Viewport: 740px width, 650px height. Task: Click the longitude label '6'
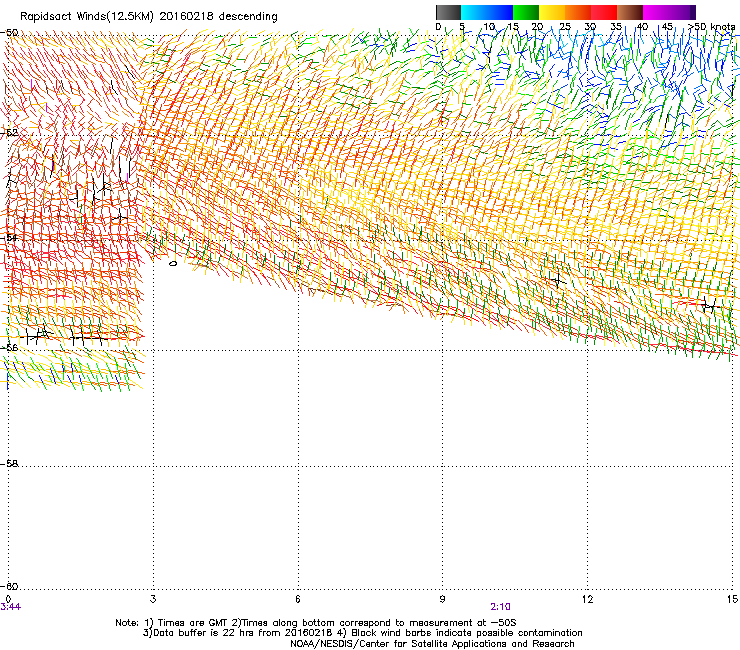(x=298, y=599)
